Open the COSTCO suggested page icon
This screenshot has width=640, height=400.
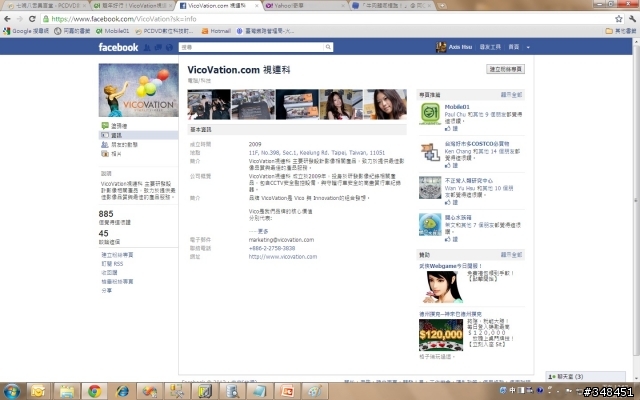pyautogui.click(x=430, y=151)
